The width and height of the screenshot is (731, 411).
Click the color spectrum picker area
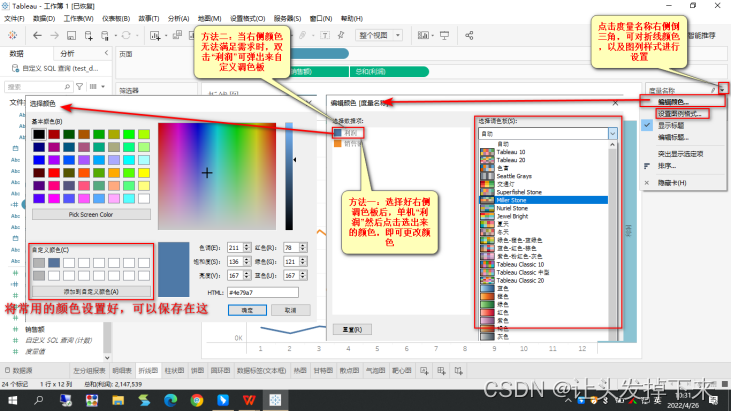click(217, 176)
